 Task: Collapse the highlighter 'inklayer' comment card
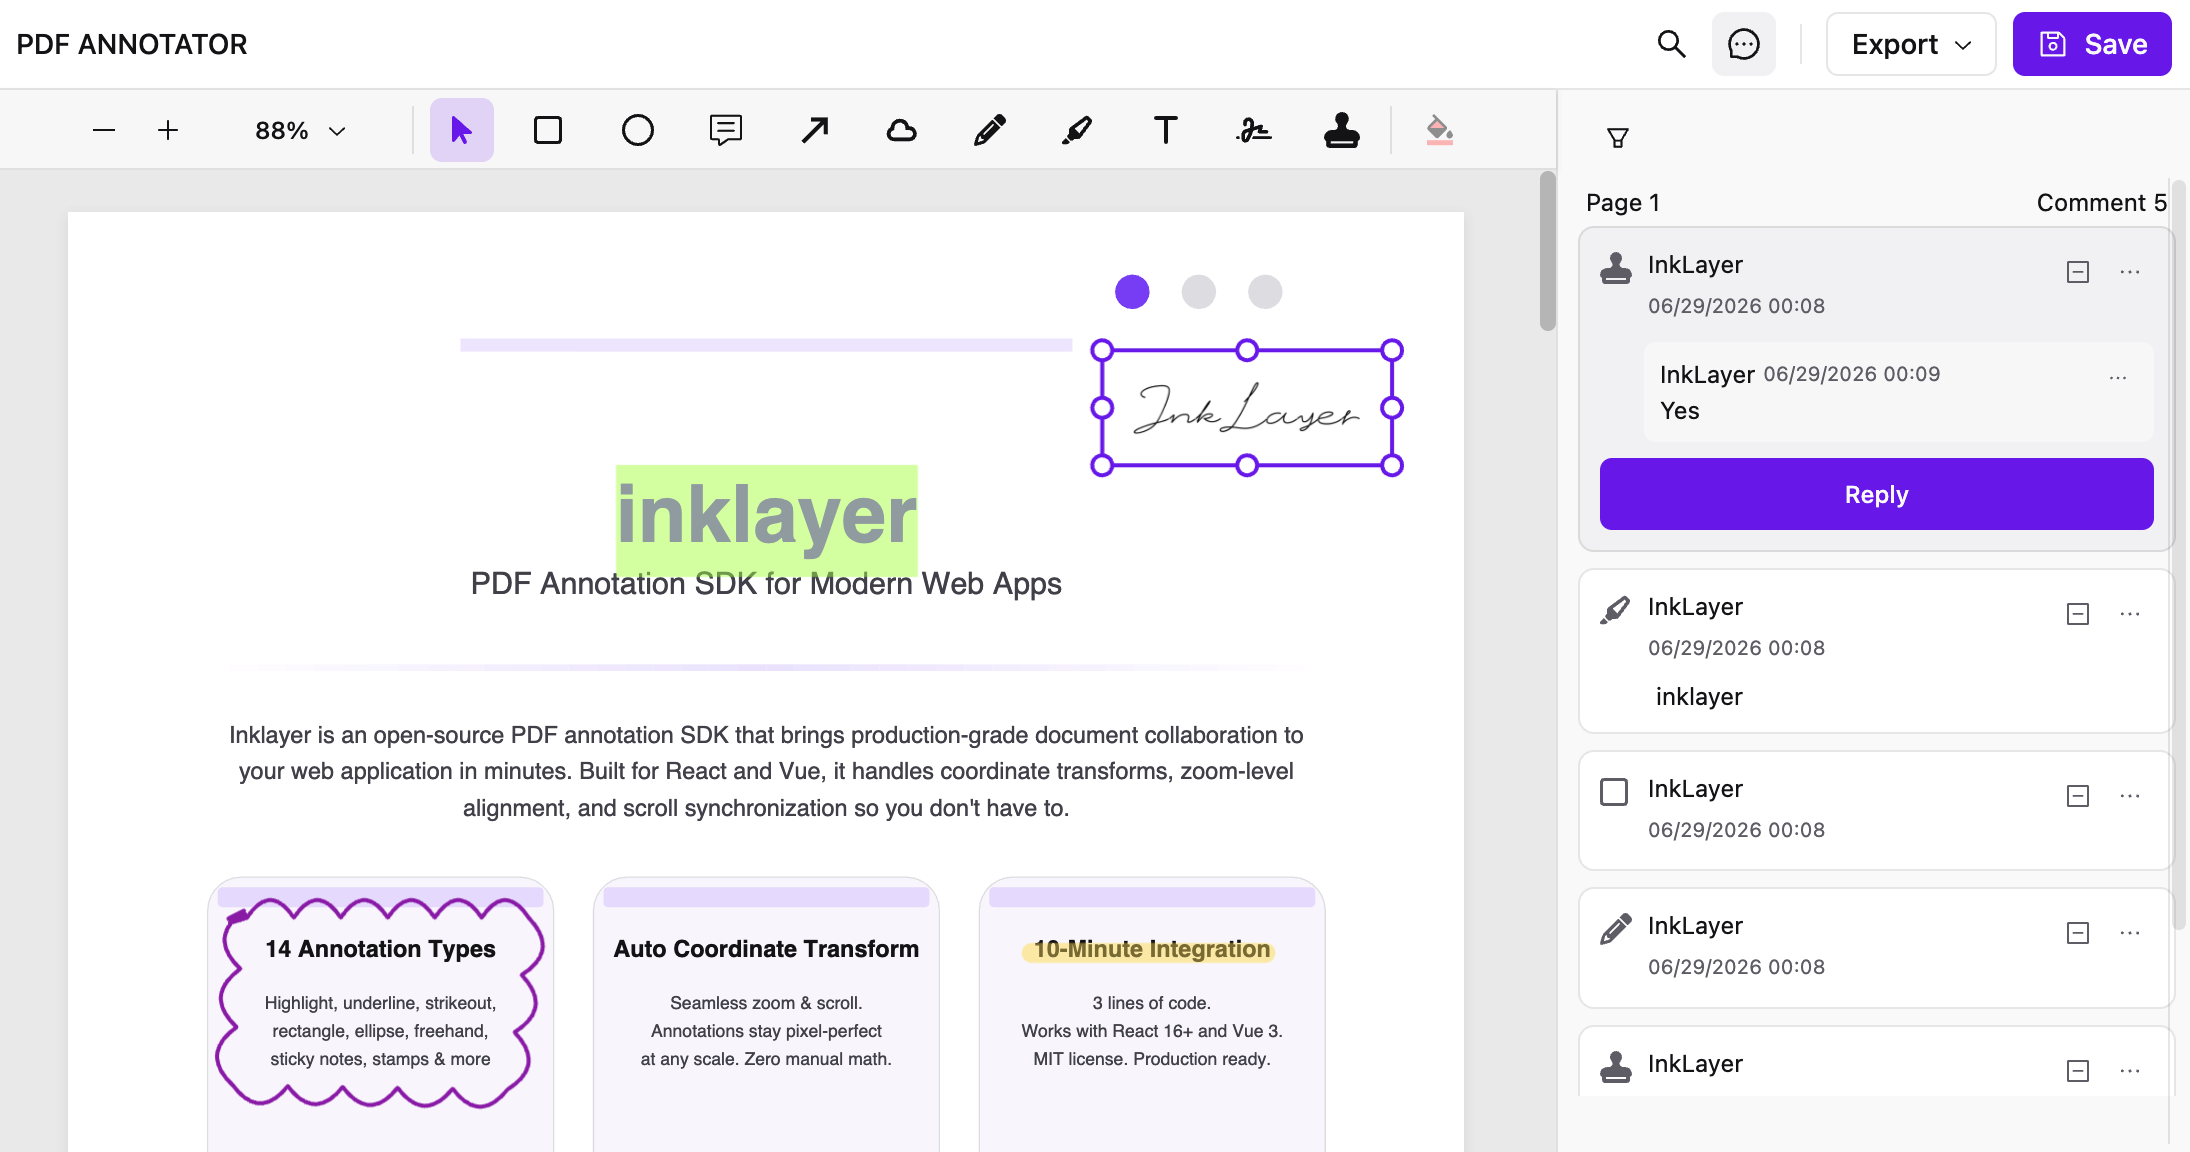pyautogui.click(x=2078, y=614)
